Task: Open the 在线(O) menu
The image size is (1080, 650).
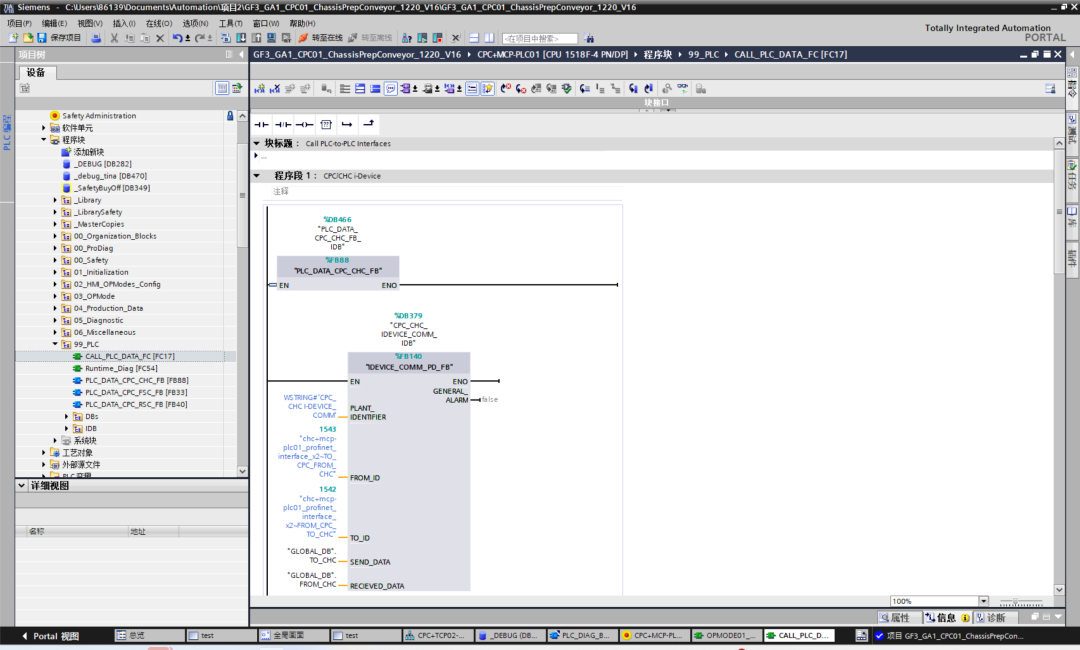Action: (159, 23)
